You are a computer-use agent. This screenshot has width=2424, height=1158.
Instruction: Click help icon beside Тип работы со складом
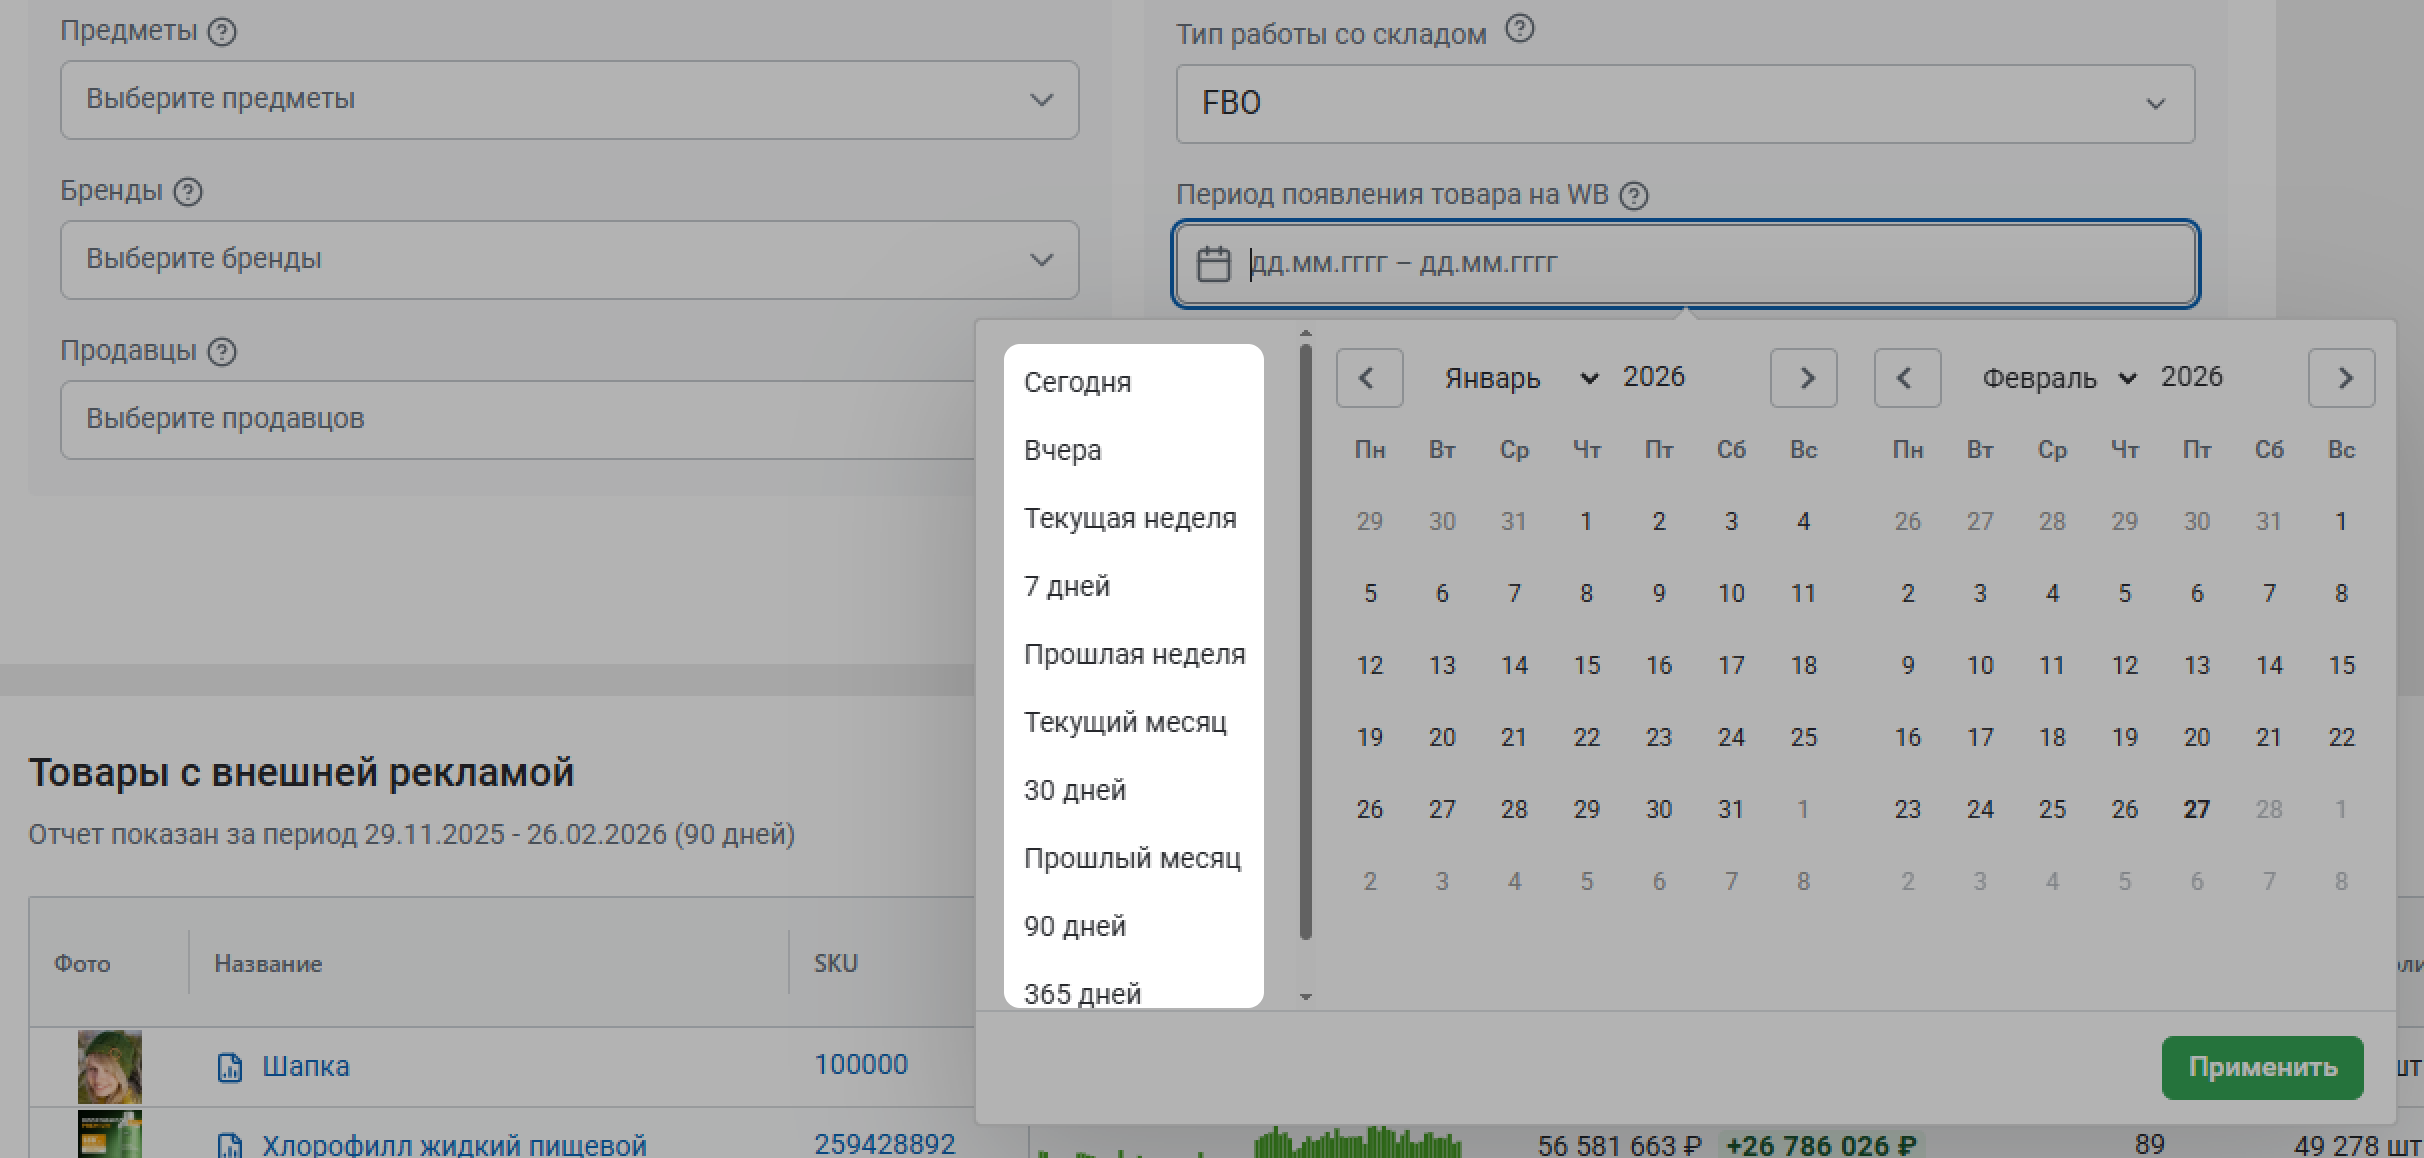pyautogui.click(x=1520, y=30)
